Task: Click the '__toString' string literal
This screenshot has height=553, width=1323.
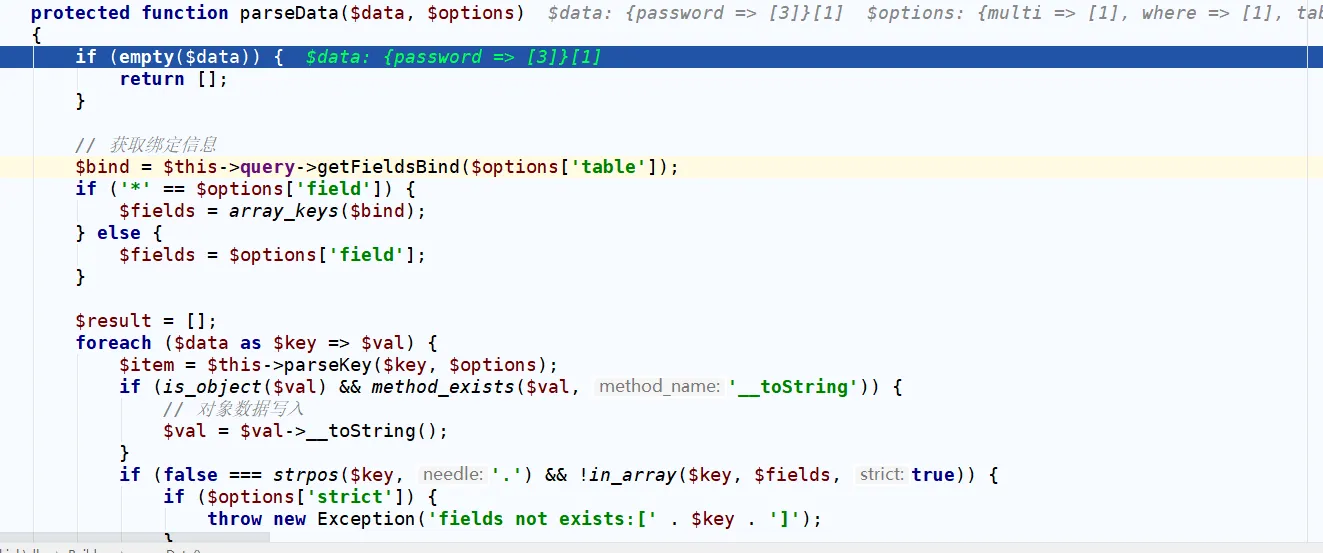Action: tap(792, 387)
